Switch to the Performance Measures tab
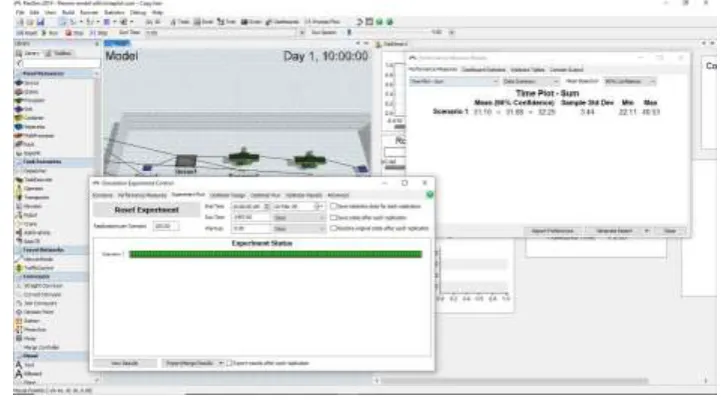Viewport: 723px width, 400px height. (142, 195)
